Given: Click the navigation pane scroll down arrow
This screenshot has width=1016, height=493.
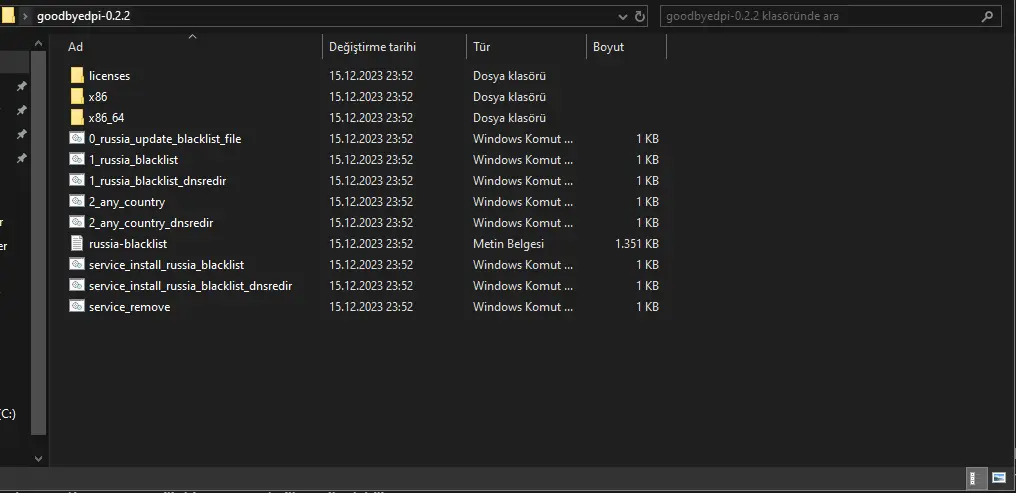Looking at the screenshot, I should click(38, 459).
